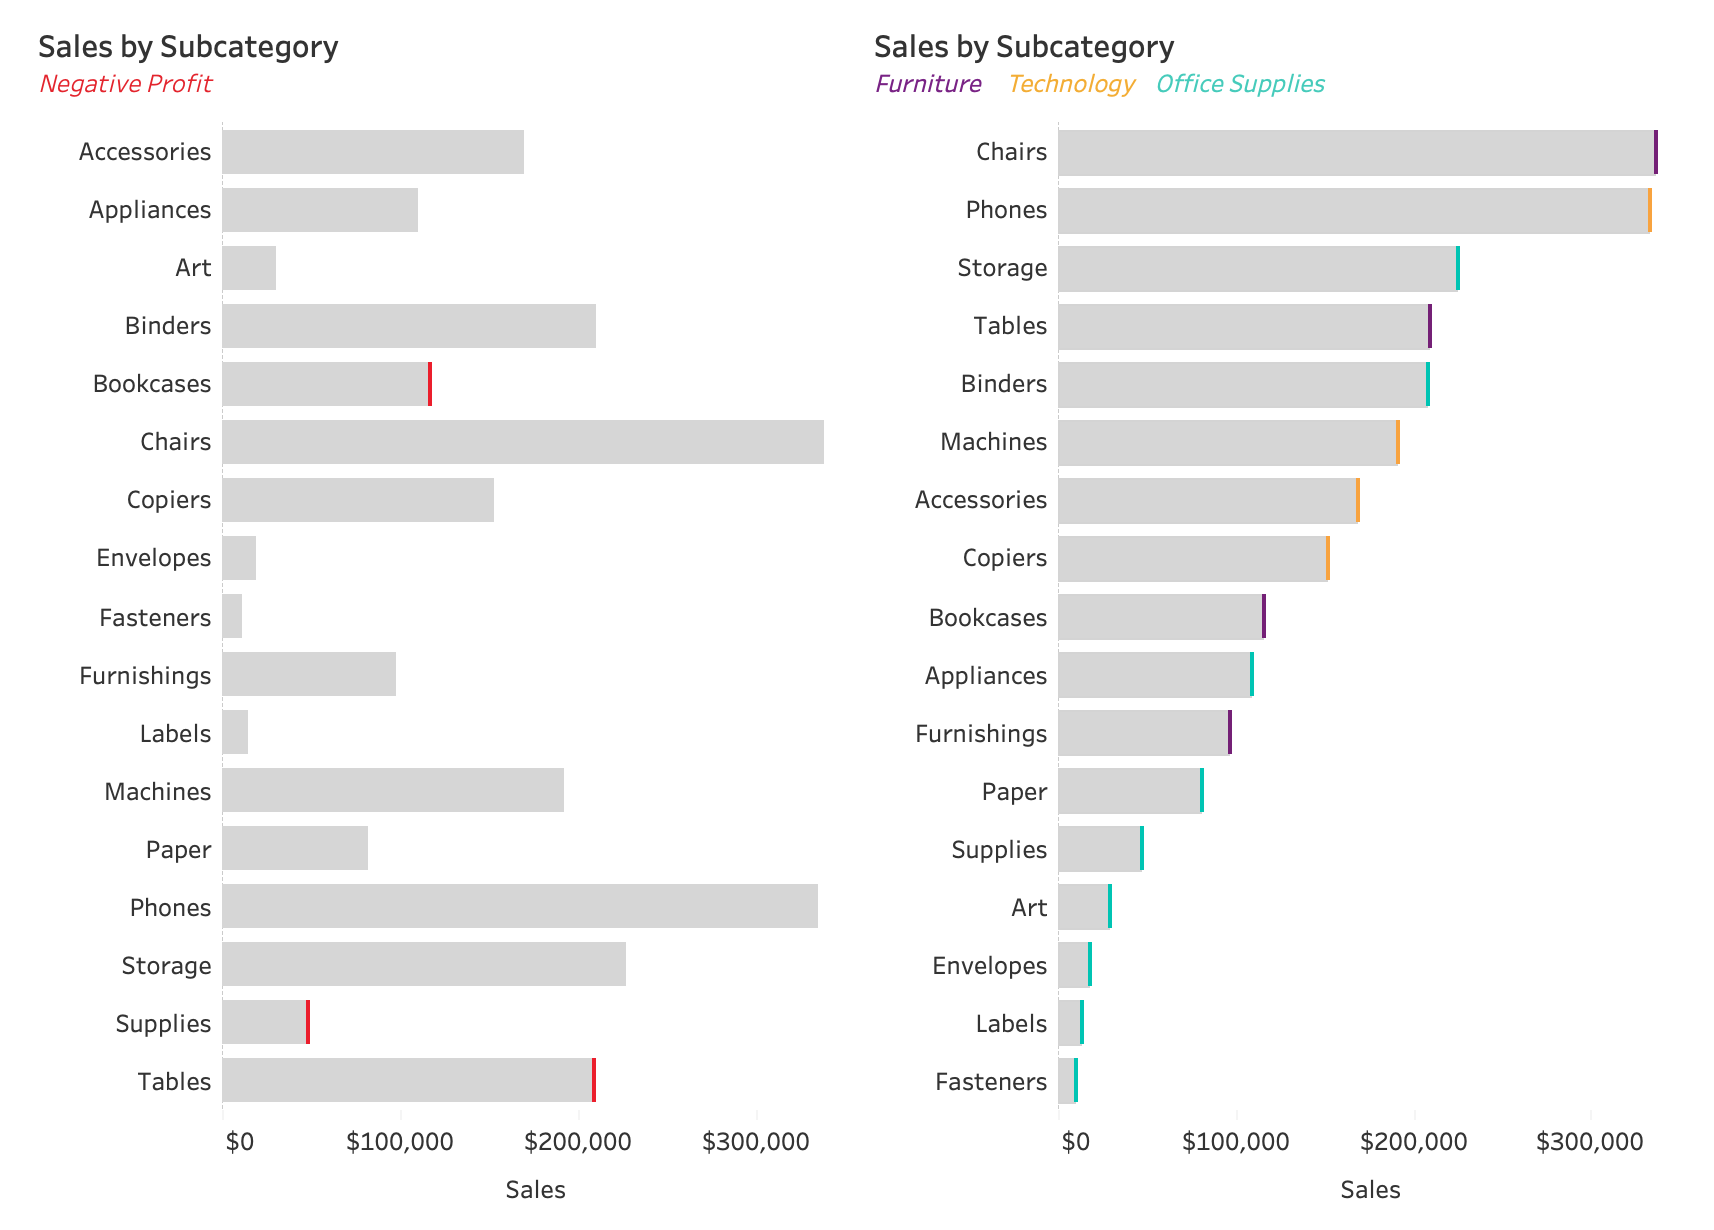This screenshot has width=1714, height=1230.
Task: Select the purple marker ending the right Chairs bar
Action: tap(1656, 153)
